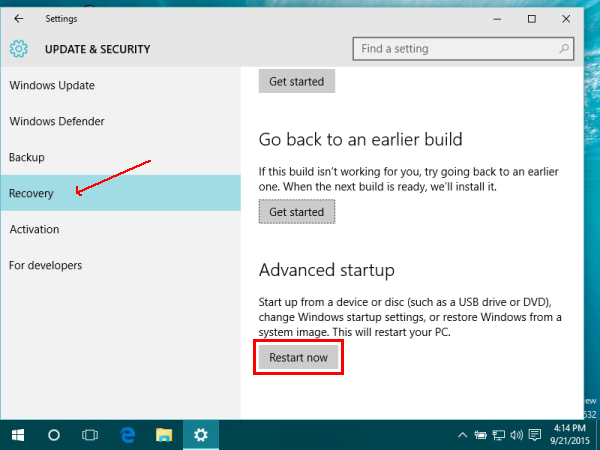
Task: Open the Windows Start menu
Action: click(x=18, y=435)
